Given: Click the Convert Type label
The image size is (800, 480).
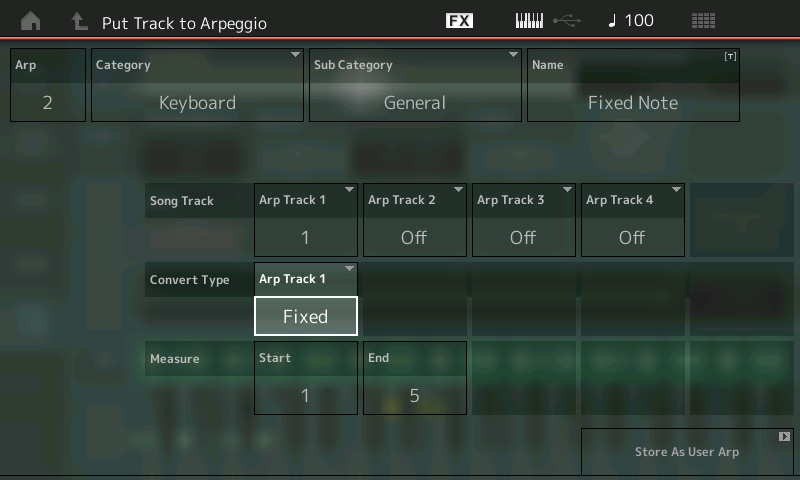Looking at the screenshot, I should click(189, 280).
